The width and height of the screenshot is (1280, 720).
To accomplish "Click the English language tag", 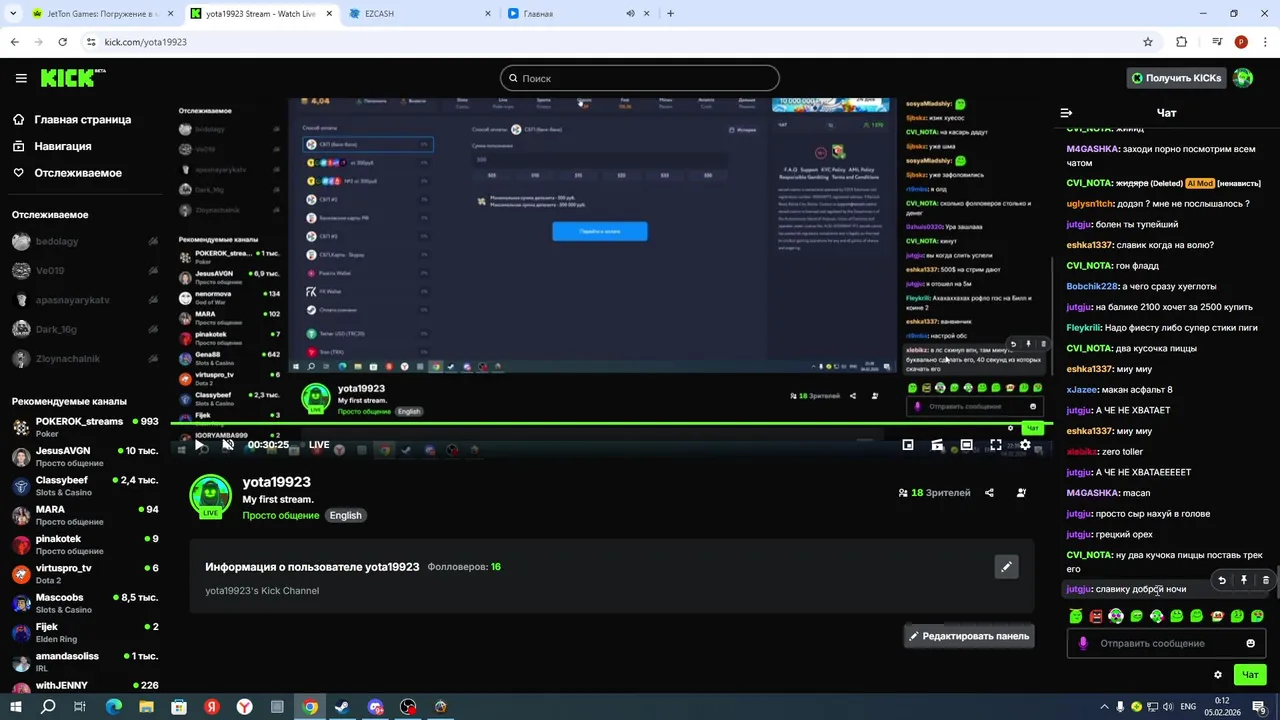I will pyautogui.click(x=346, y=515).
